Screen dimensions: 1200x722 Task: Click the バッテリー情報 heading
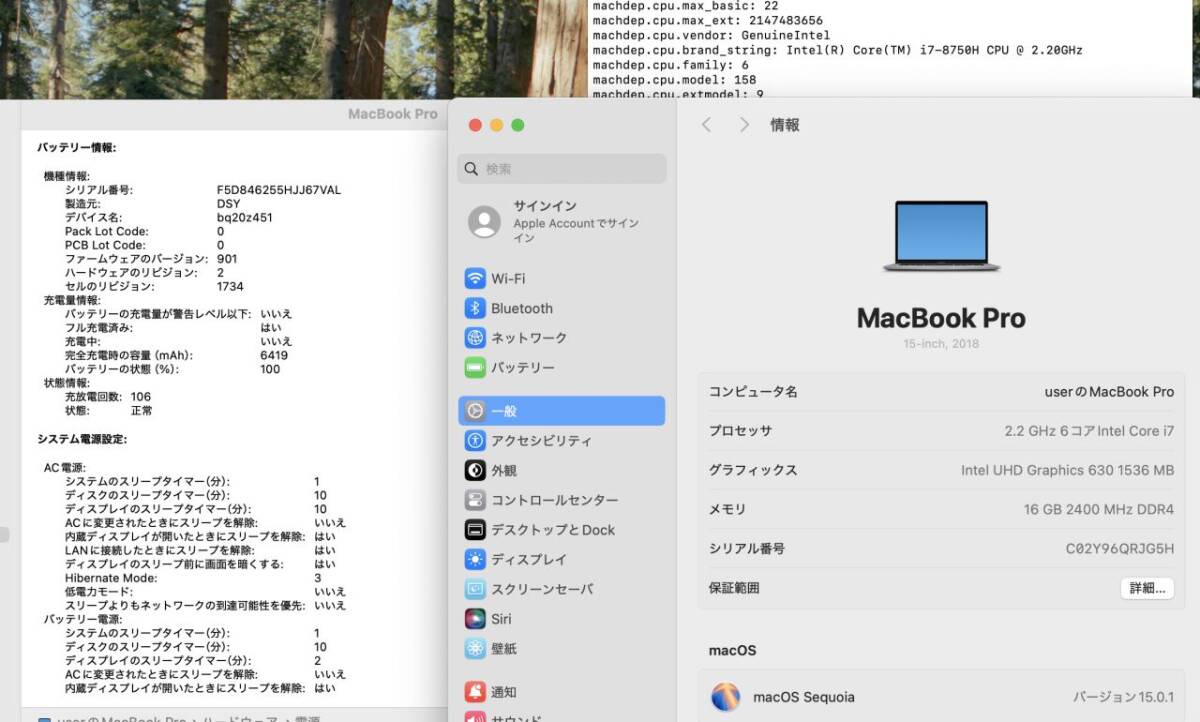[x=77, y=147]
